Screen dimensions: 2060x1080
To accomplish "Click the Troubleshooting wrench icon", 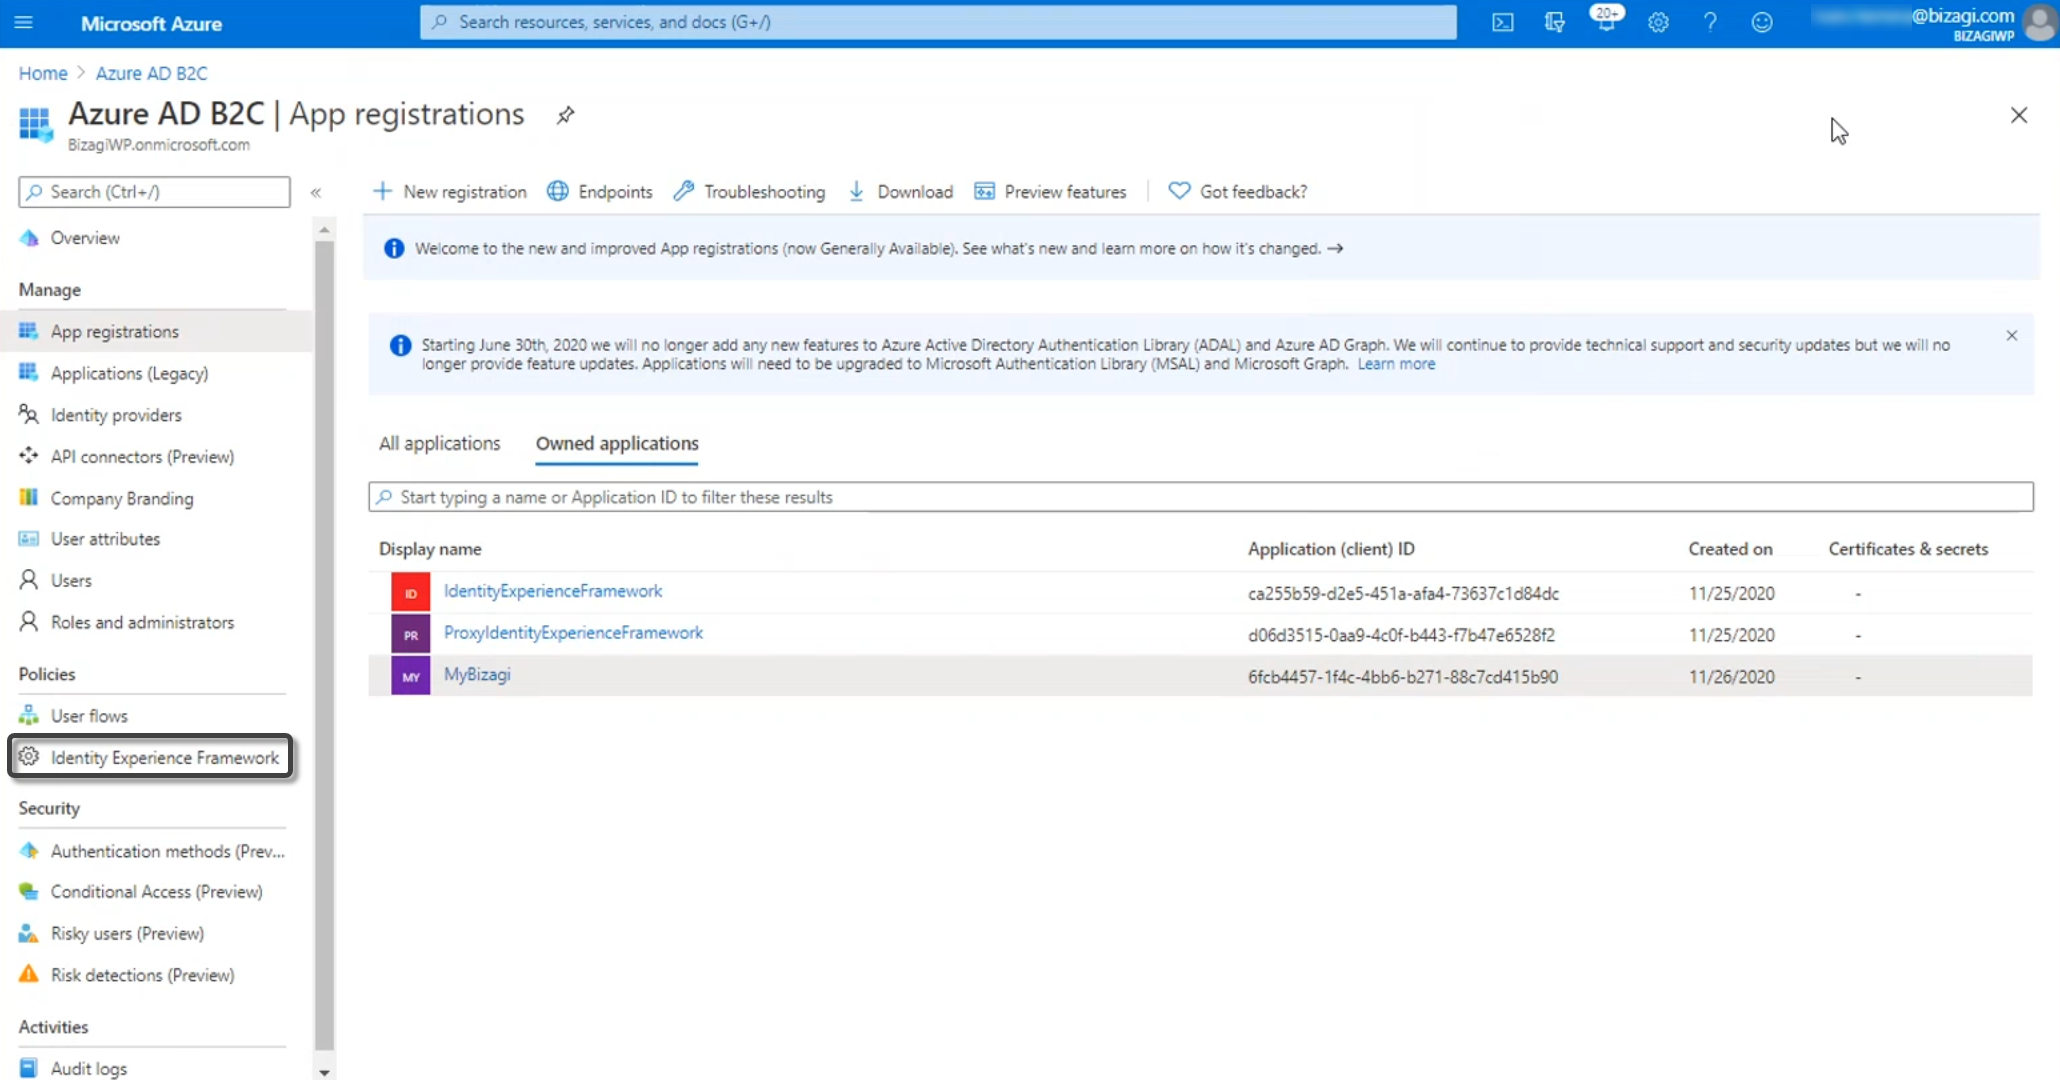I will click(x=684, y=191).
